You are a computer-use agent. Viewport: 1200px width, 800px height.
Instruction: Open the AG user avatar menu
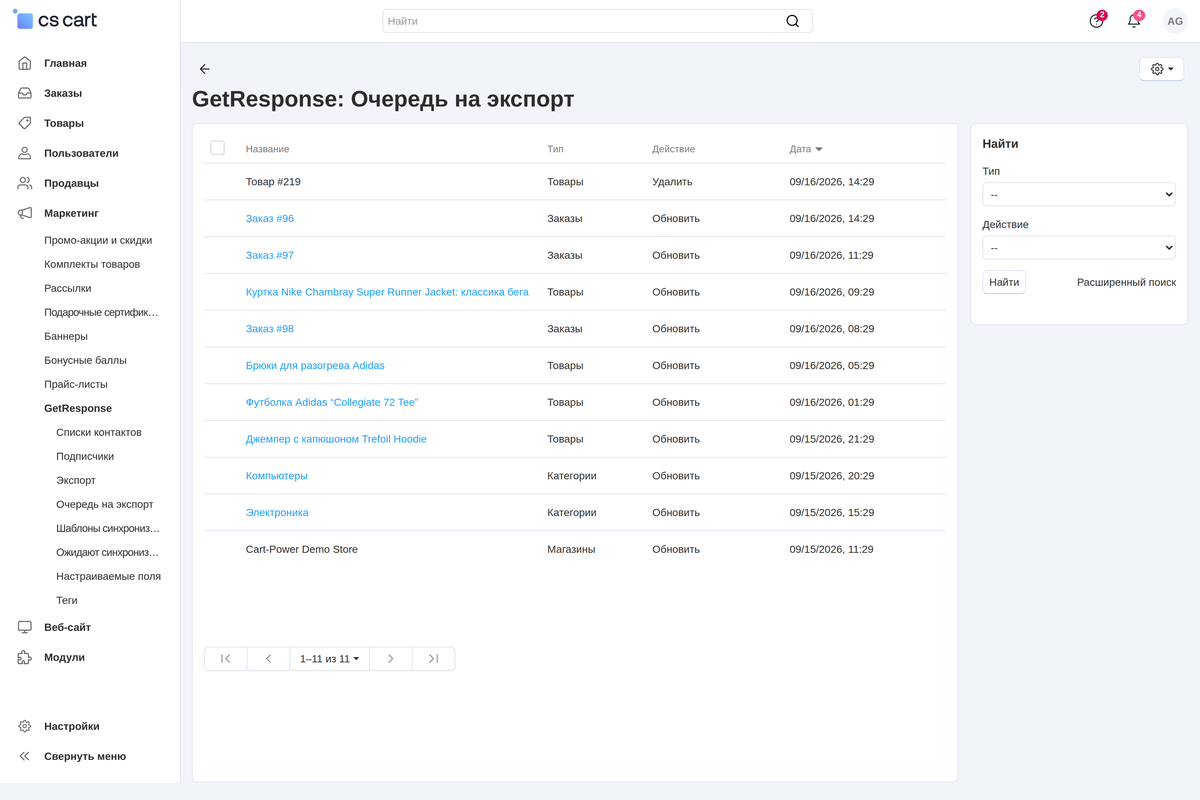pyautogui.click(x=1175, y=21)
